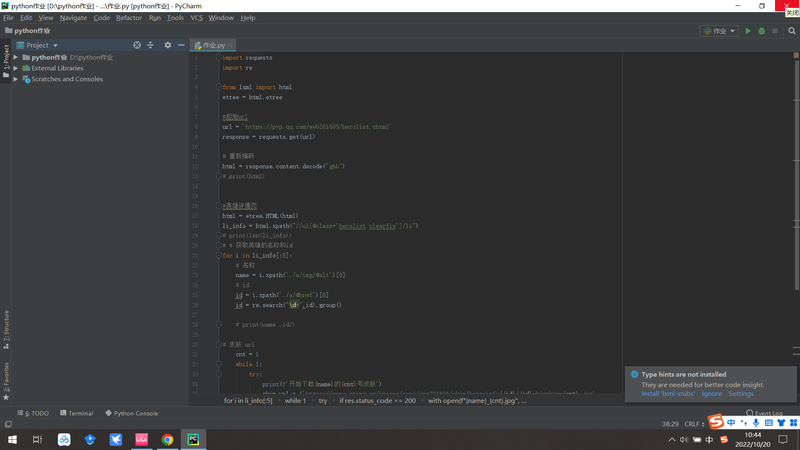Open the Event Log
Viewport: 800px width, 450px height.
pos(764,413)
